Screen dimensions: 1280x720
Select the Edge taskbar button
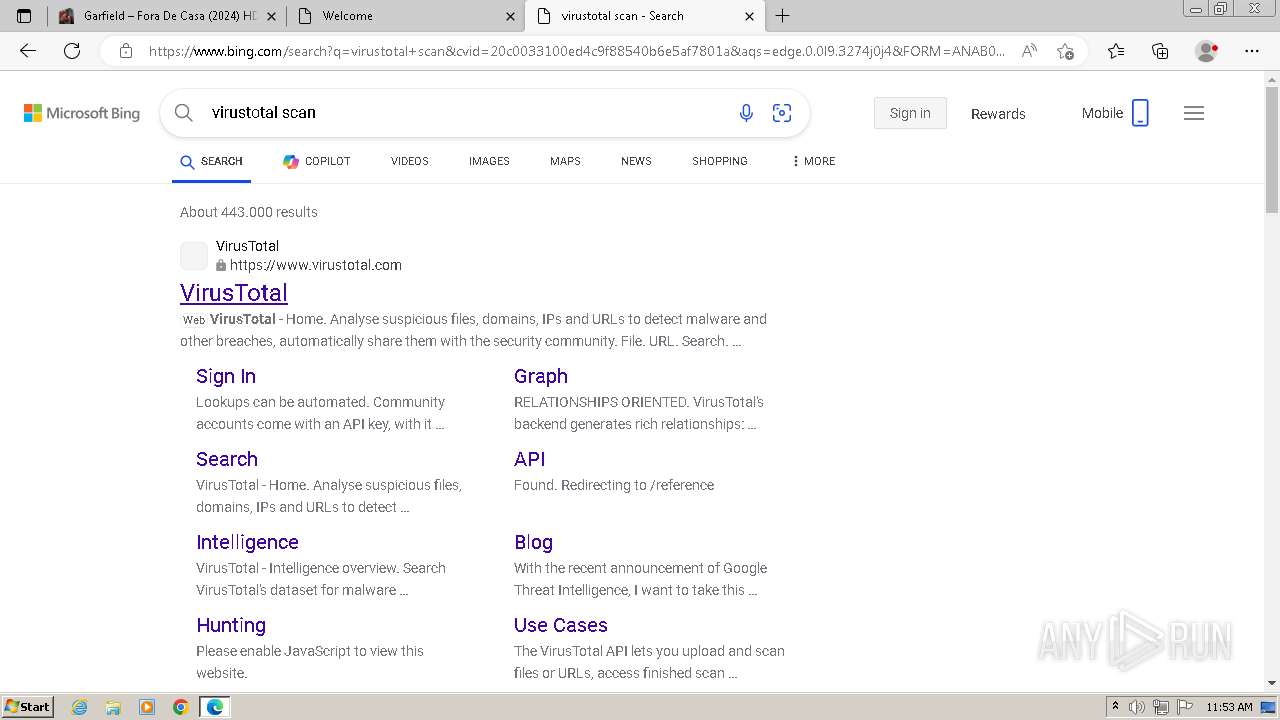point(214,707)
